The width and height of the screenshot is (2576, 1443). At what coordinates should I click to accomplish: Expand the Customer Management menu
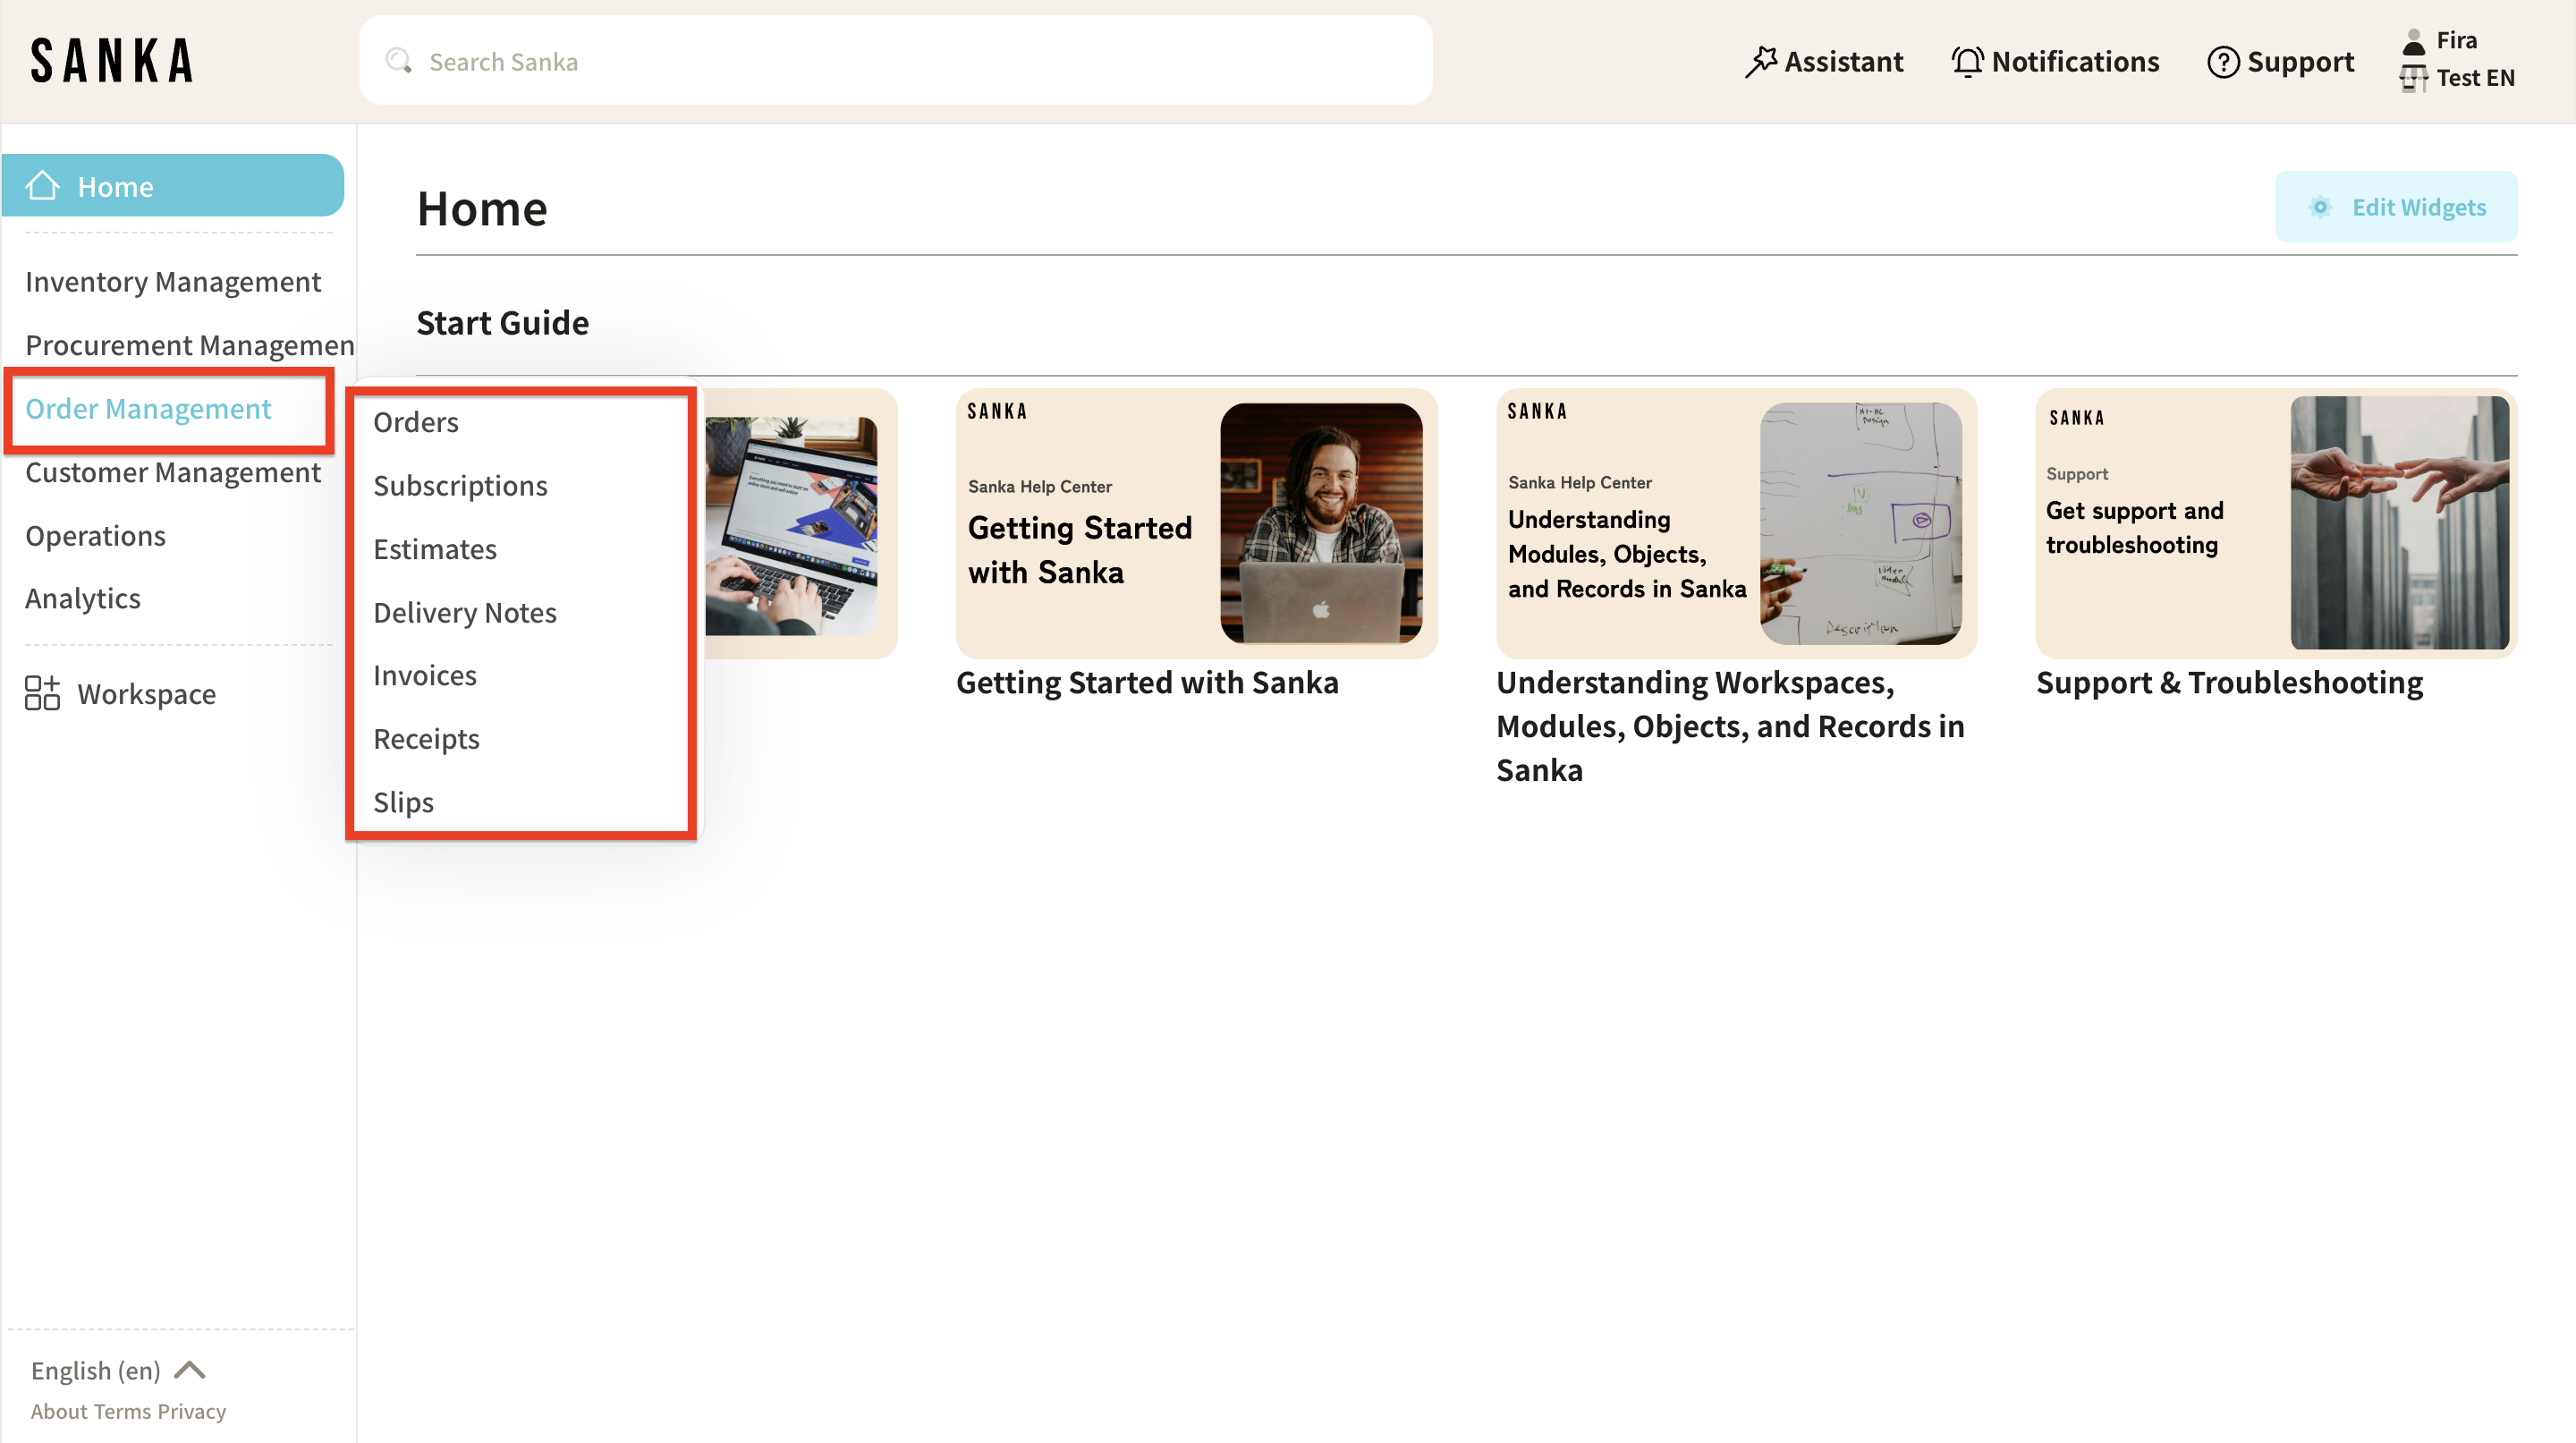(173, 472)
